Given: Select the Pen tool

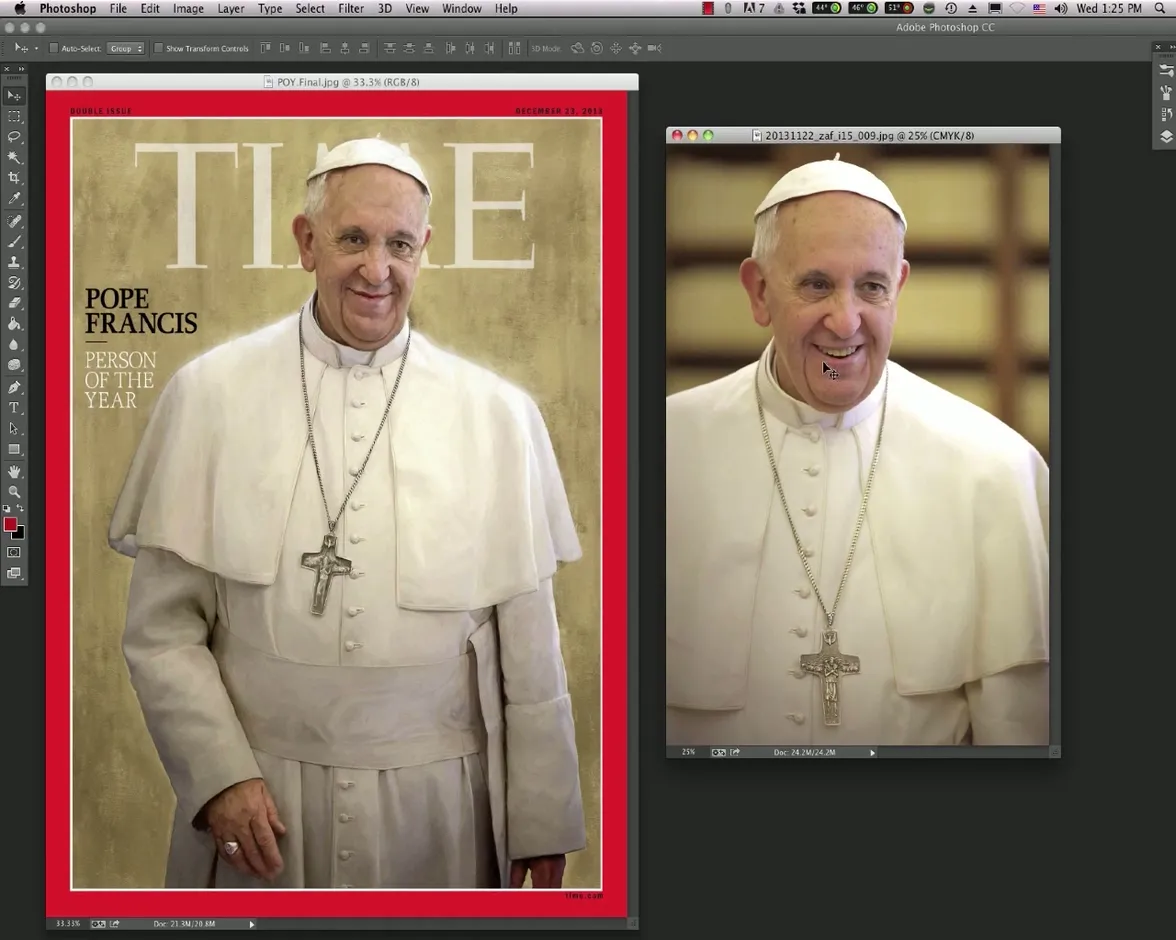Looking at the screenshot, I should [x=14, y=387].
